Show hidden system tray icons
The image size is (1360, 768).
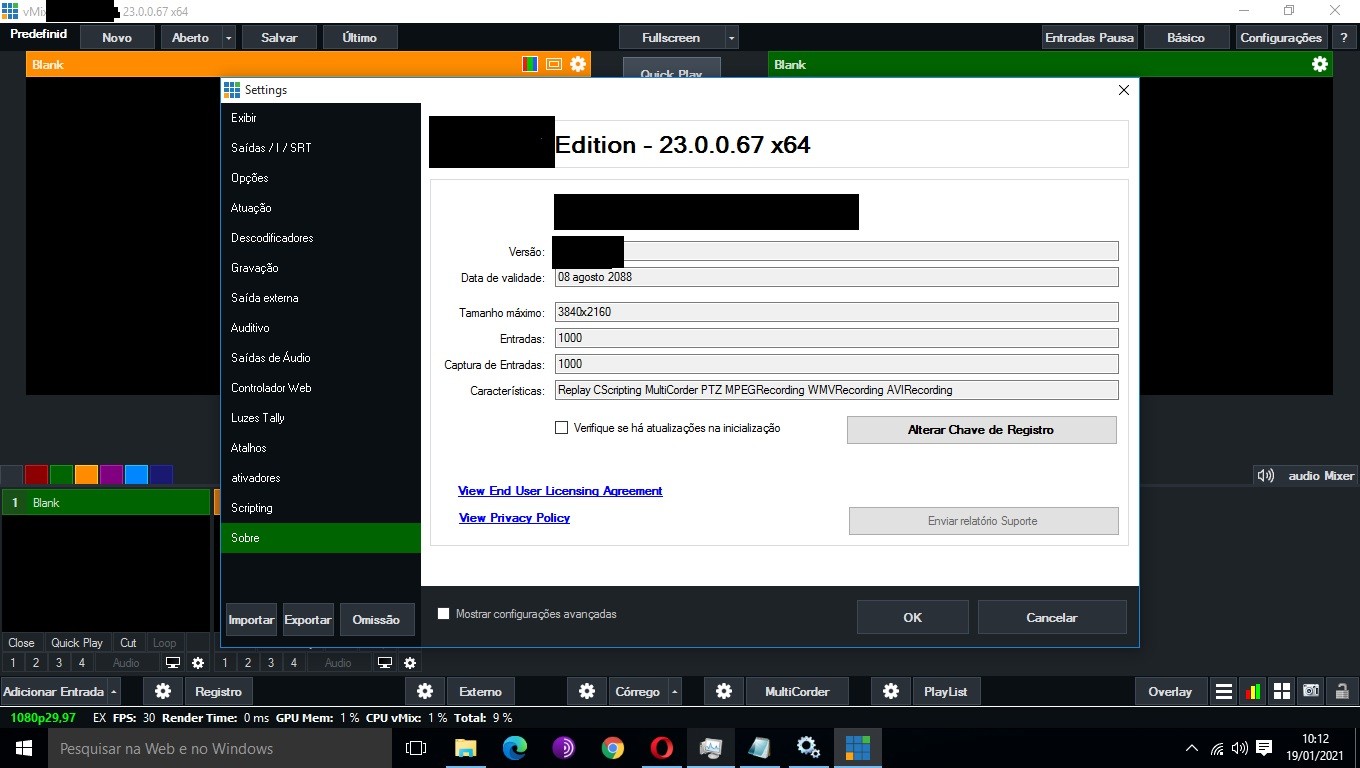coord(1191,748)
